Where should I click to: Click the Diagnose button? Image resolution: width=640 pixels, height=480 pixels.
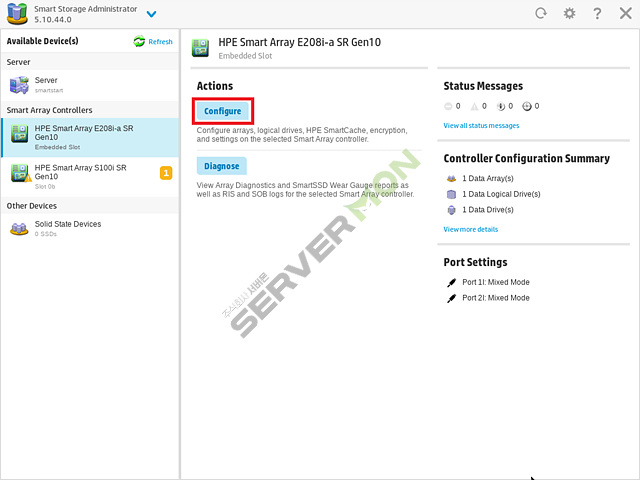222,166
